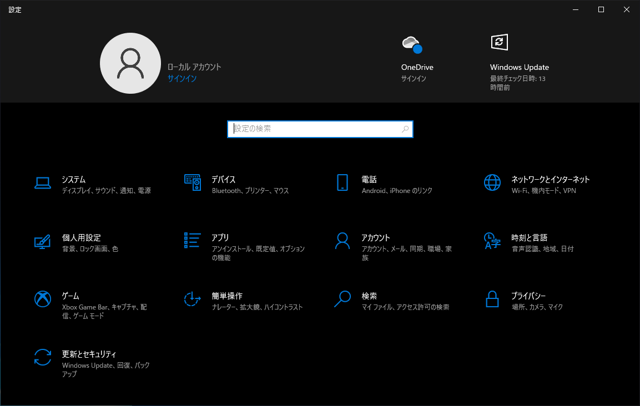Screen dimensions: 640x406
Task: Click the アンインストール、既定値 description
Action: tap(258, 253)
